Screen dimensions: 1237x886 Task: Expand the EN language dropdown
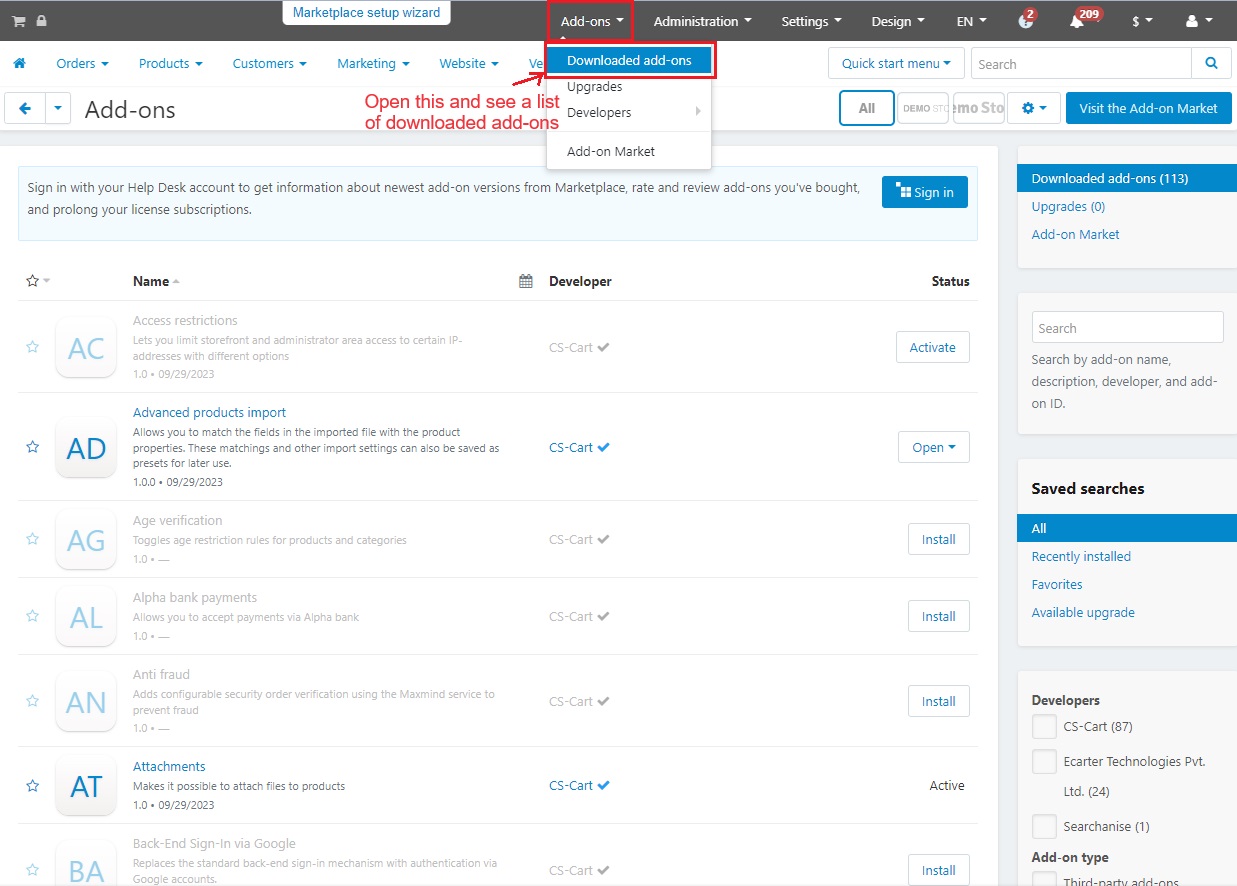click(x=971, y=21)
